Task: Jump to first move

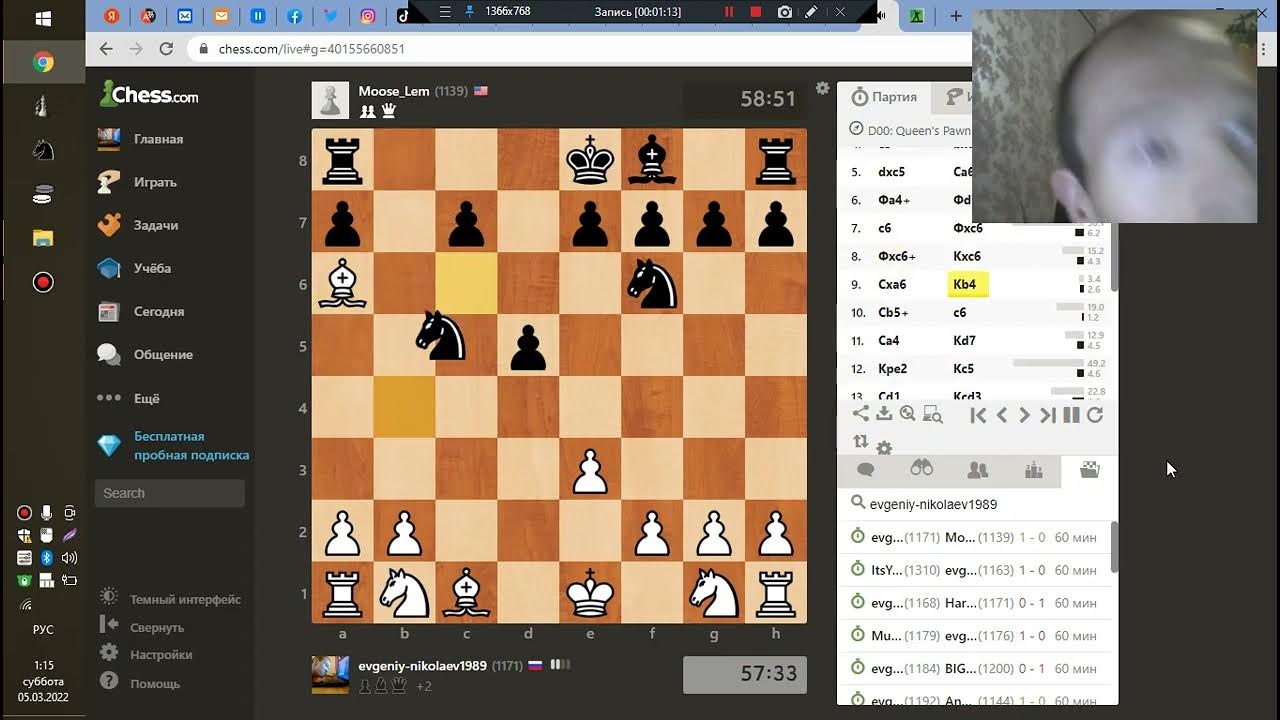Action: tap(978, 415)
